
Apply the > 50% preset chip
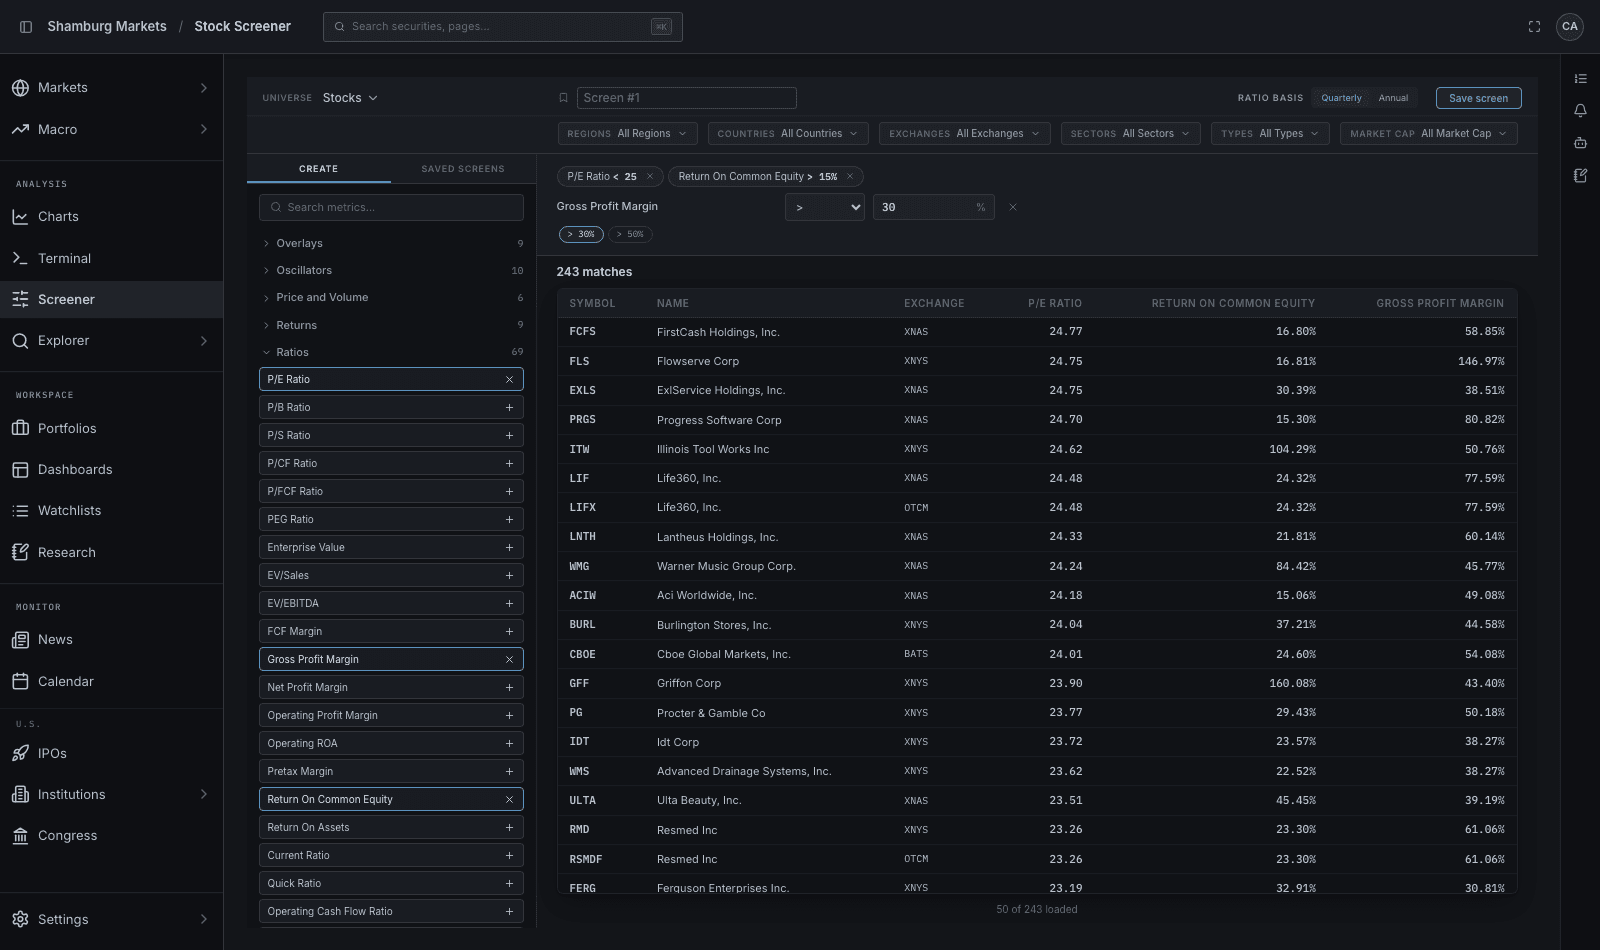point(630,235)
